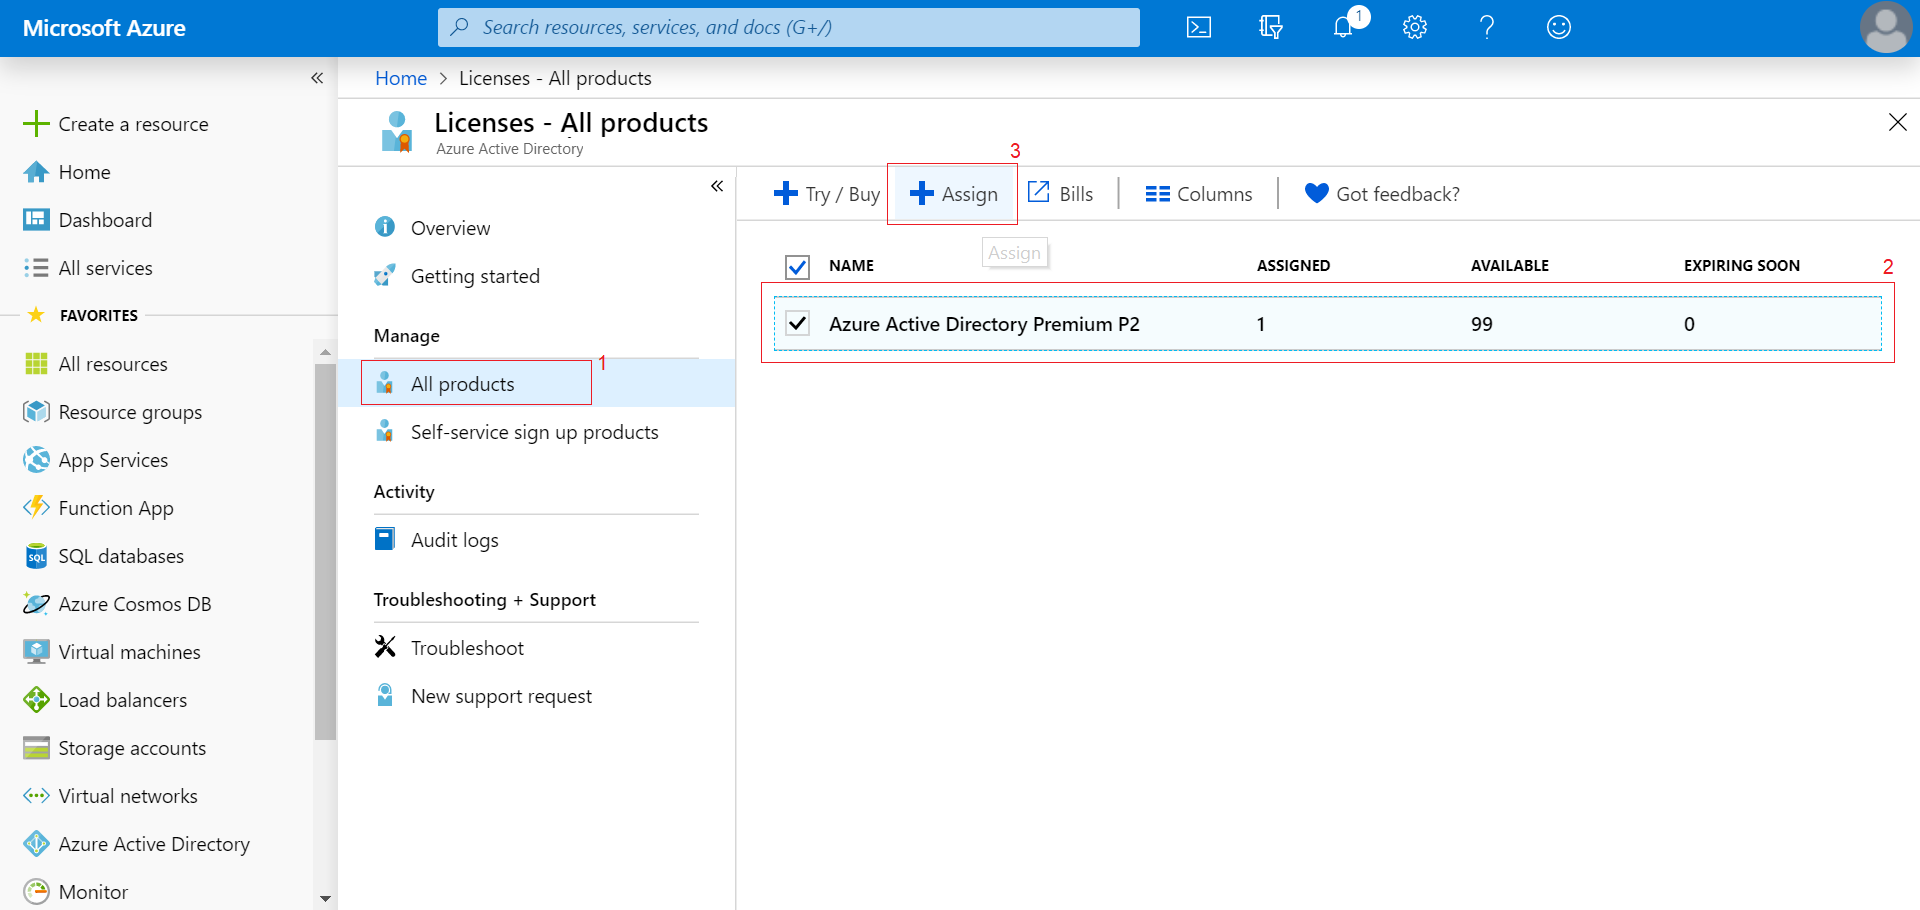Open Cloud Shell from the top bar

pos(1198,27)
